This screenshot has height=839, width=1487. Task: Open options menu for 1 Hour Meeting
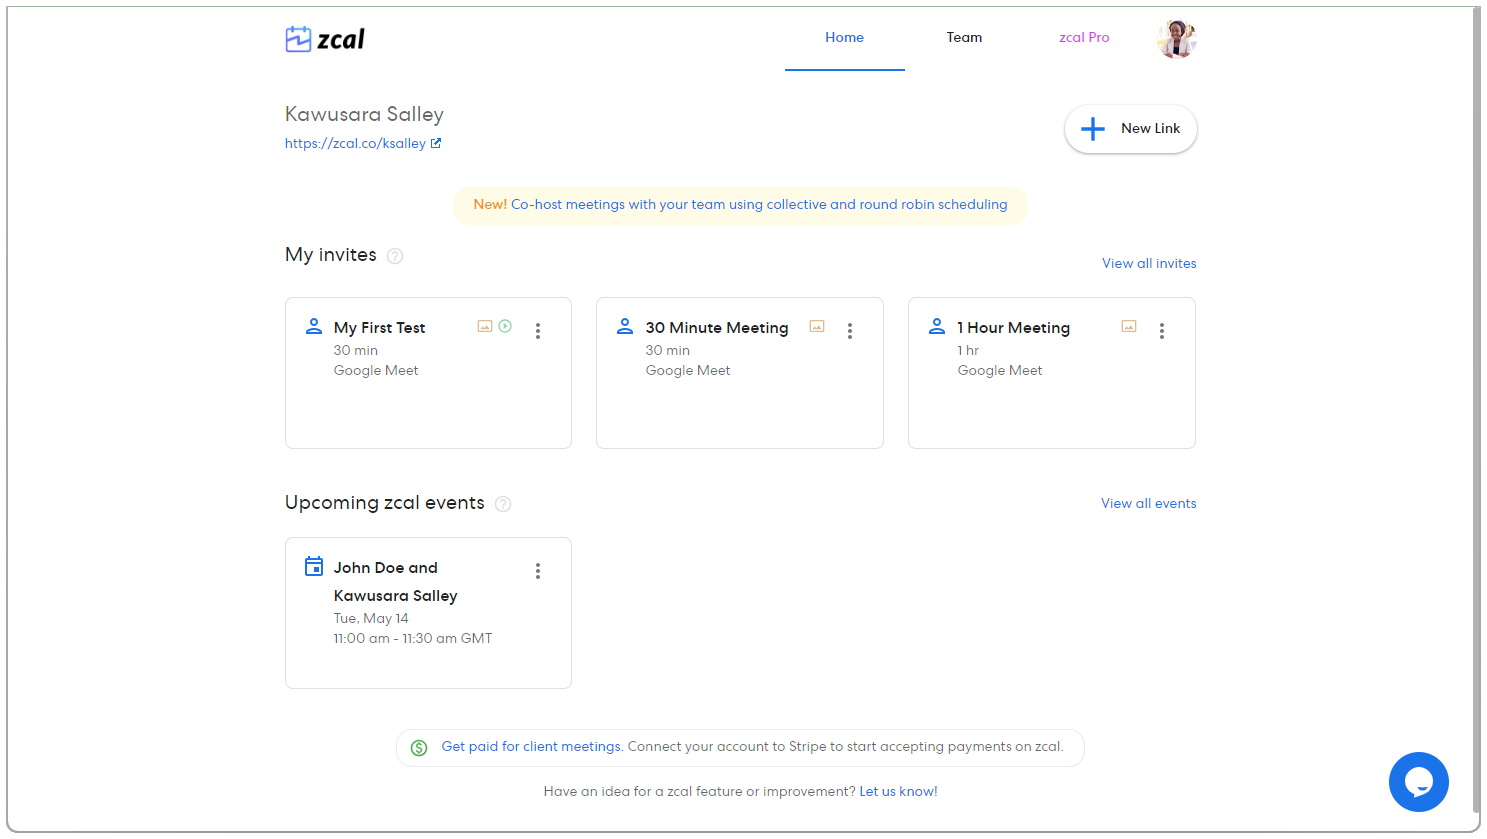pos(1162,331)
